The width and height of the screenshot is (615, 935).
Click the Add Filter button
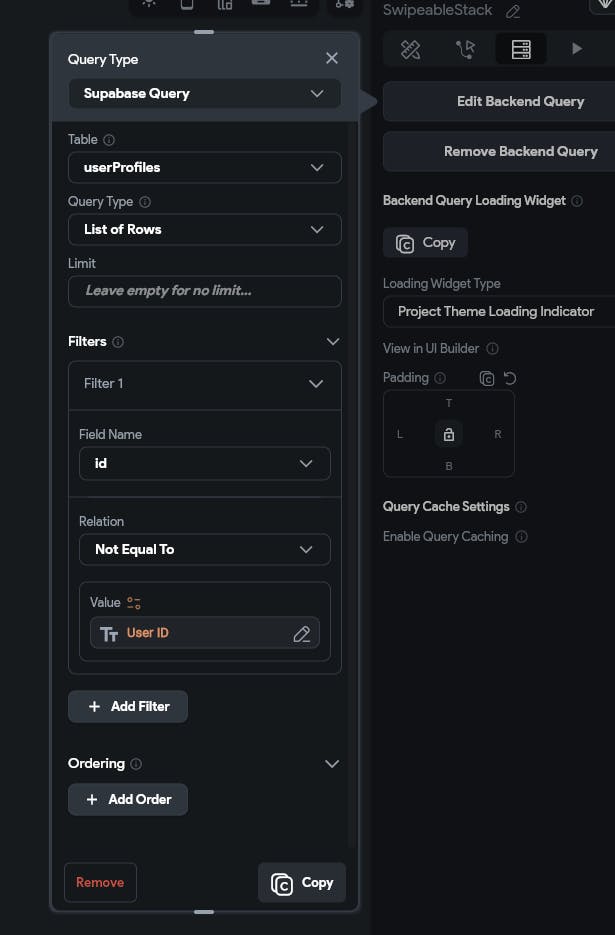coord(128,706)
